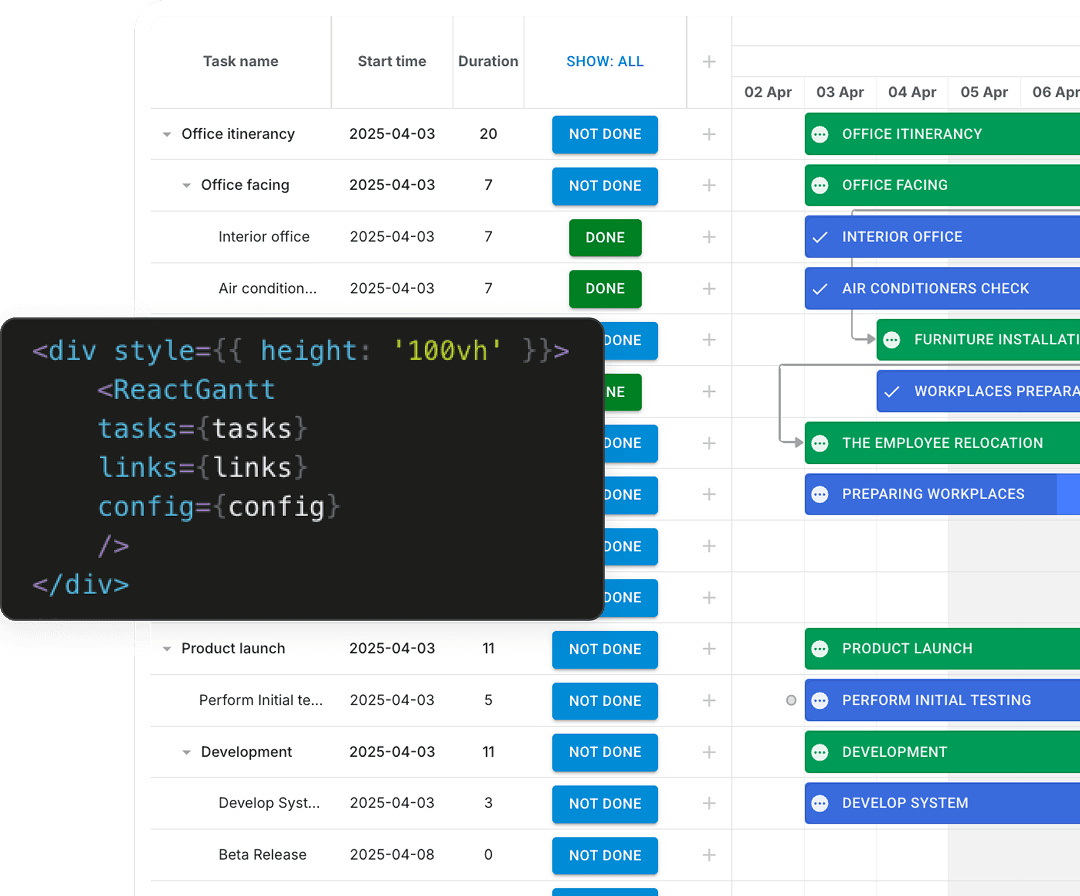Click the plus icon in Development row
The image size is (1080, 896).
tap(709, 752)
